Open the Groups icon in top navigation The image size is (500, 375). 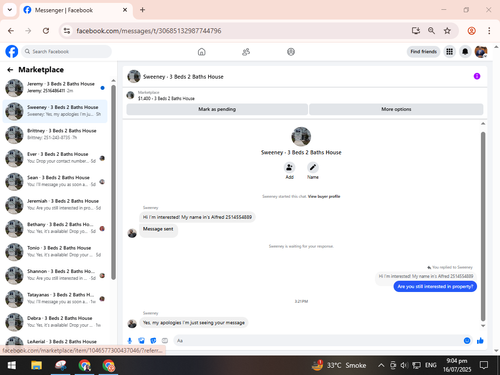(x=291, y=52)
